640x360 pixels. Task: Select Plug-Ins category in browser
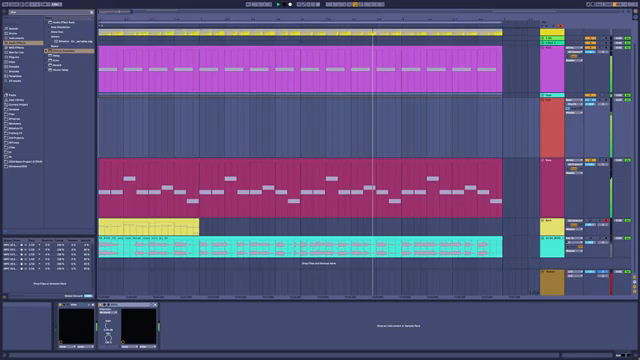[x=14, y=57]
